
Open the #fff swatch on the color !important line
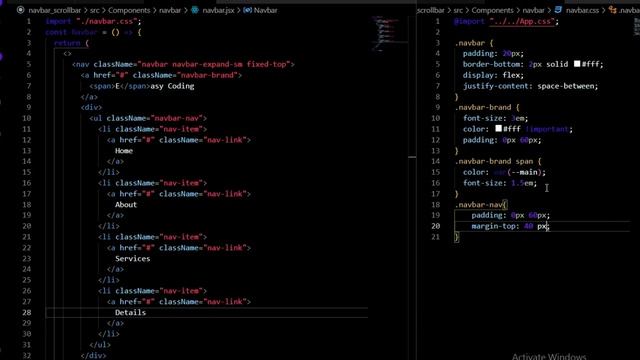click(498, 129)
